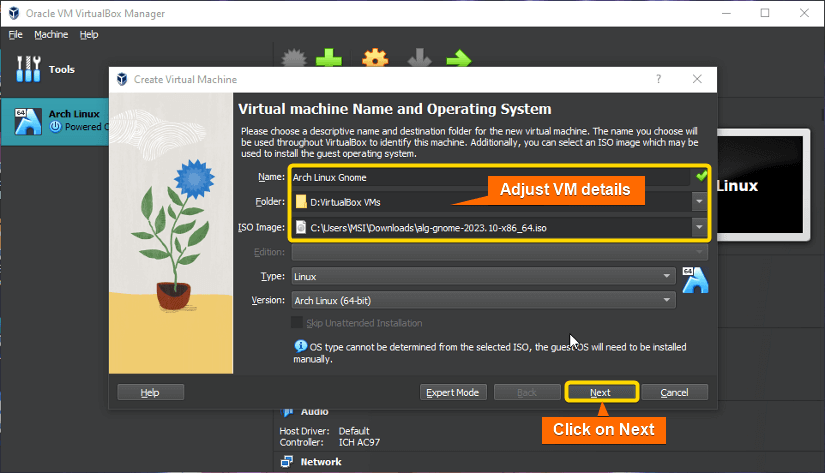Viewport: 825px width, 473px height.
Task: Click the gray Discard down-arrow toolbar icon
Action: coord(419,58)
